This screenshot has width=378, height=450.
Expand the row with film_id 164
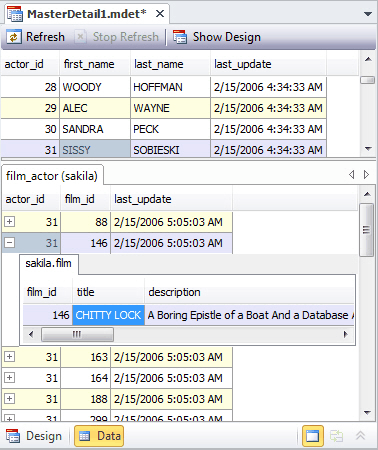coord(9,377)
